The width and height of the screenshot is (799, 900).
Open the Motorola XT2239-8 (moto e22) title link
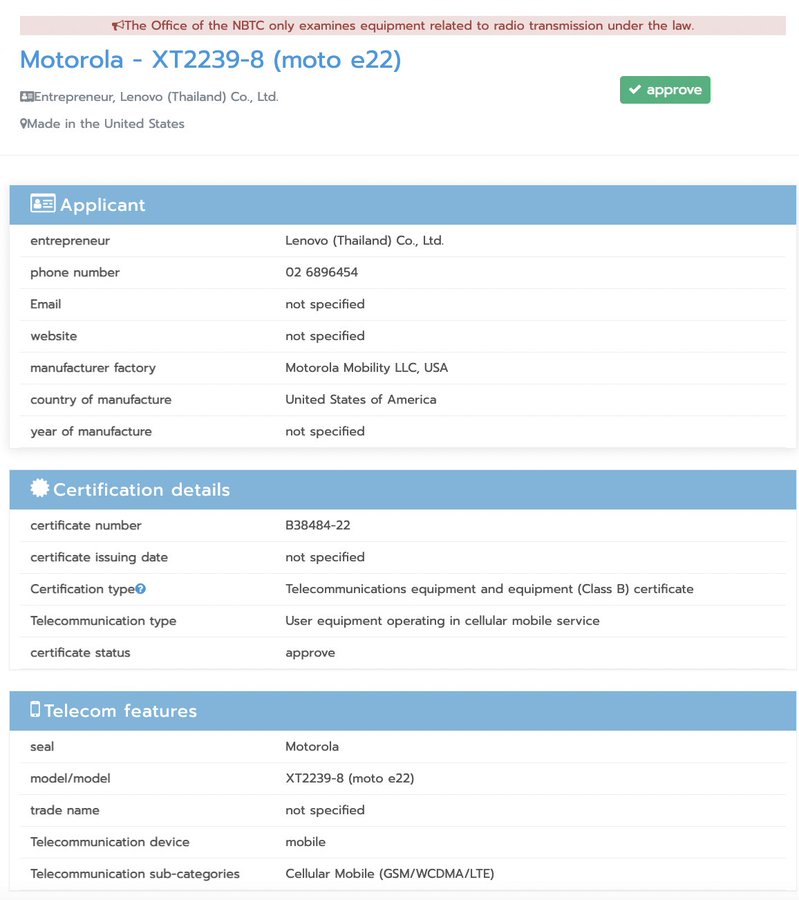coord(210,60)
